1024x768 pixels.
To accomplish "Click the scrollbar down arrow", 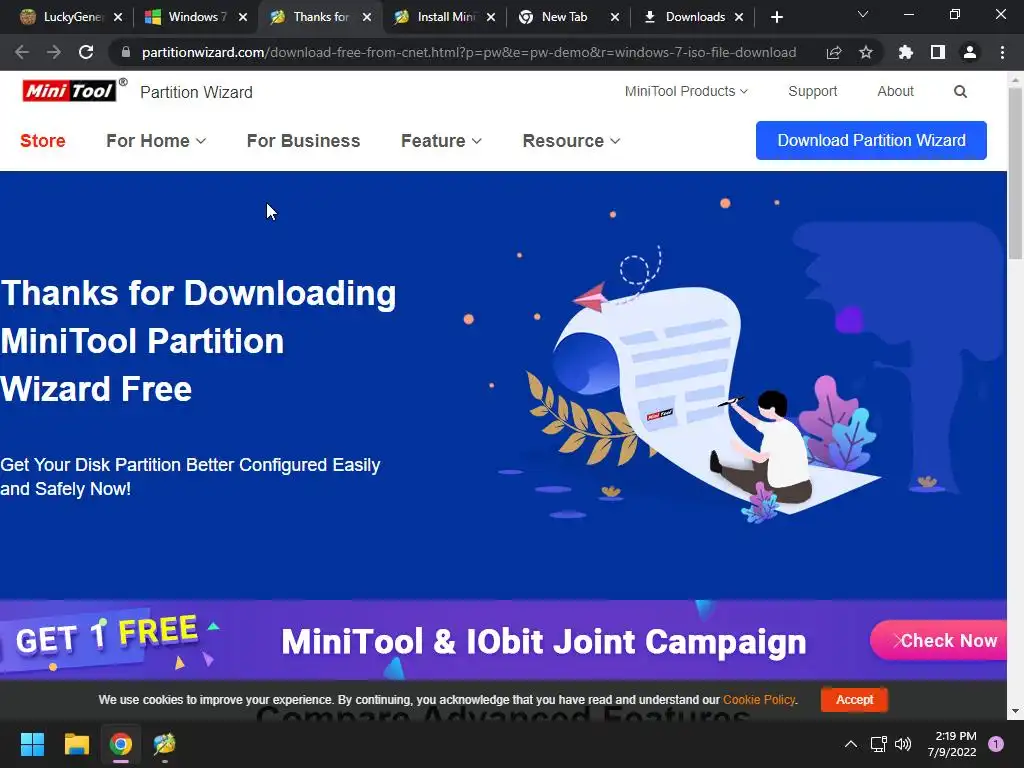I will [1015, 711].
